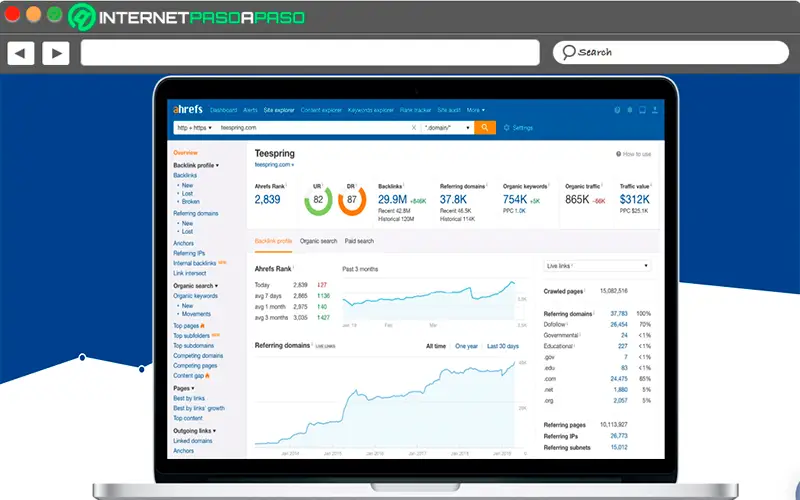The image size is (800, 500).
Task: Open Keywords explorer
Action: point(371,110)
